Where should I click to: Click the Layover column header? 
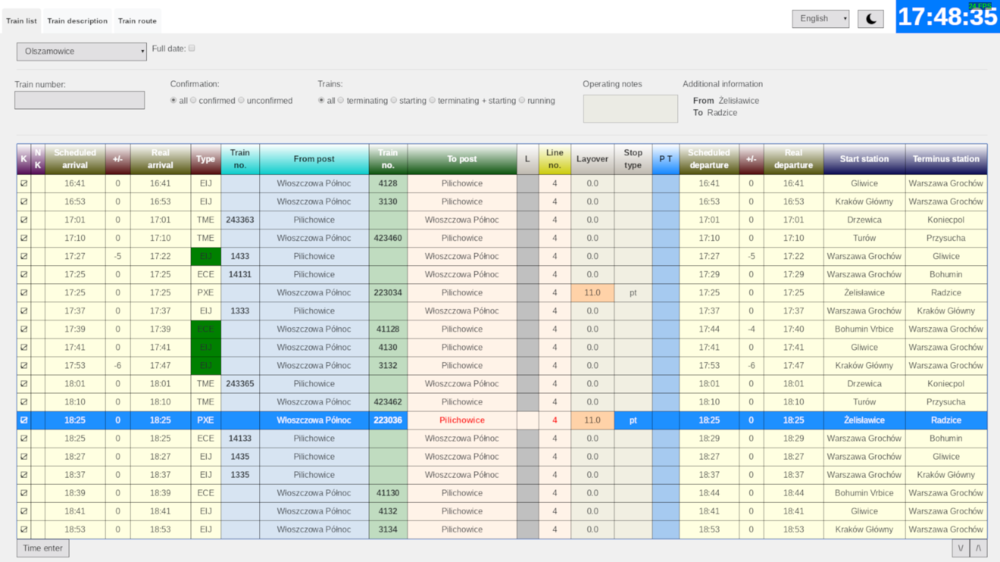[x=592, y=159]
